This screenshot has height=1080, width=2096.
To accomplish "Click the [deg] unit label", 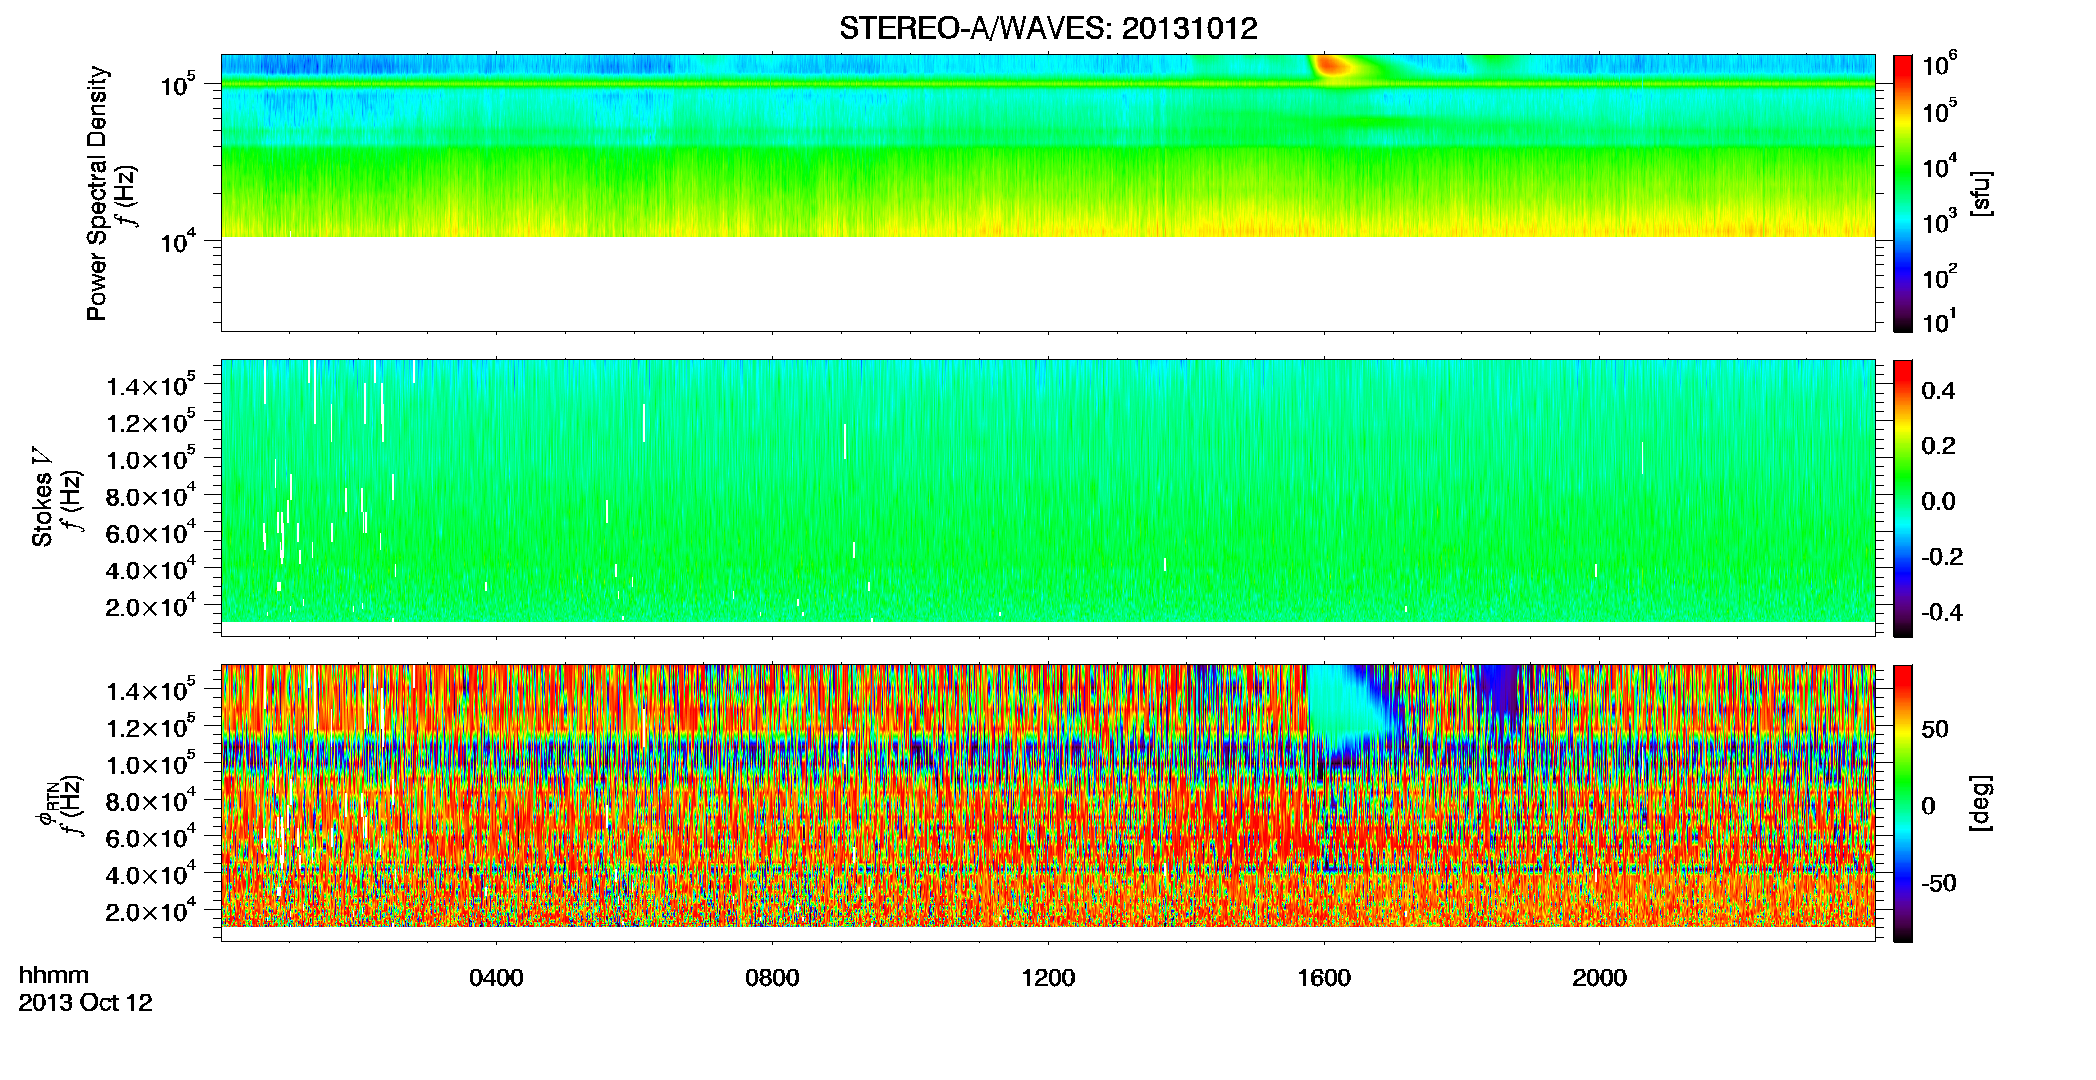I will tap(1980, 803).
